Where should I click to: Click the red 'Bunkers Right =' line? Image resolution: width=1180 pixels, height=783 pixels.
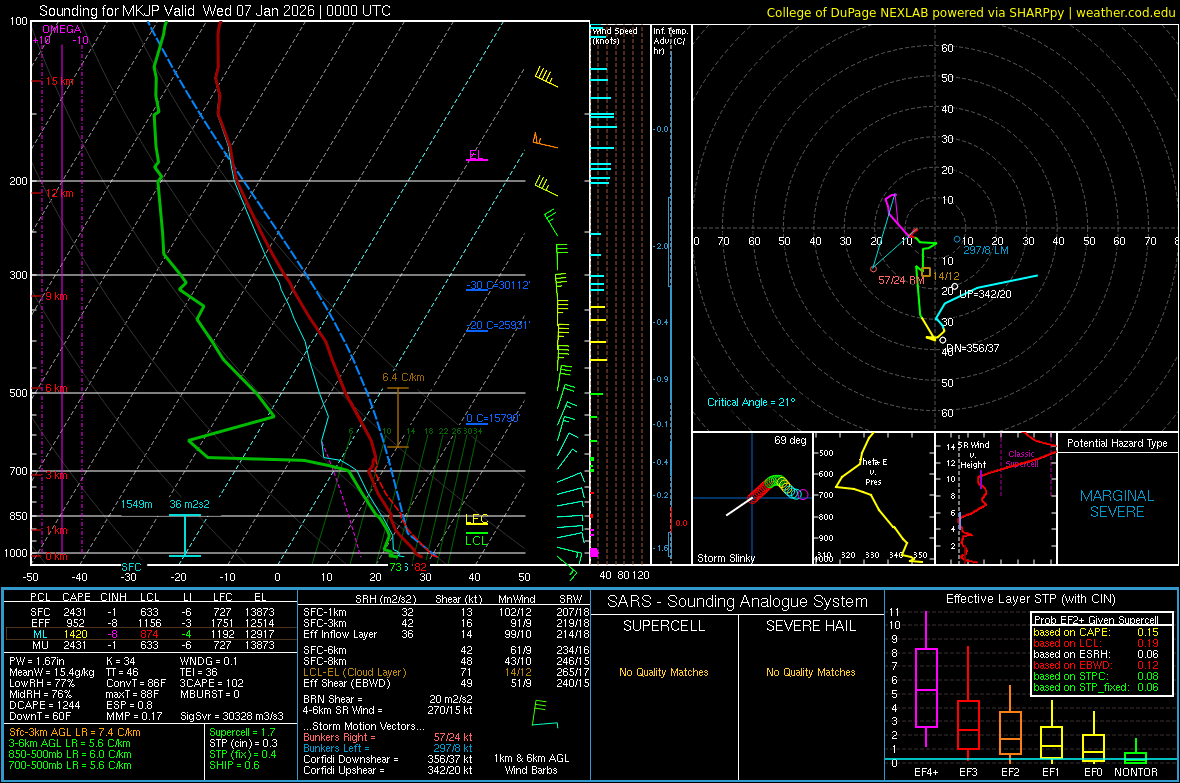(x=388, y=737)
